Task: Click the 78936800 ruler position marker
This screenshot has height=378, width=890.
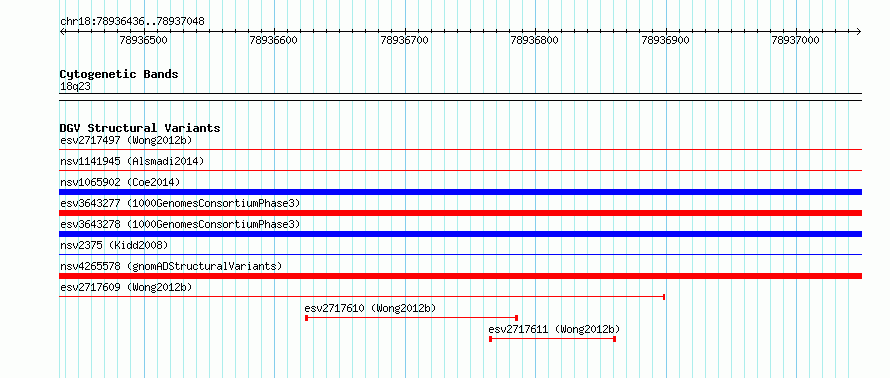Action: tap(535, 40)
